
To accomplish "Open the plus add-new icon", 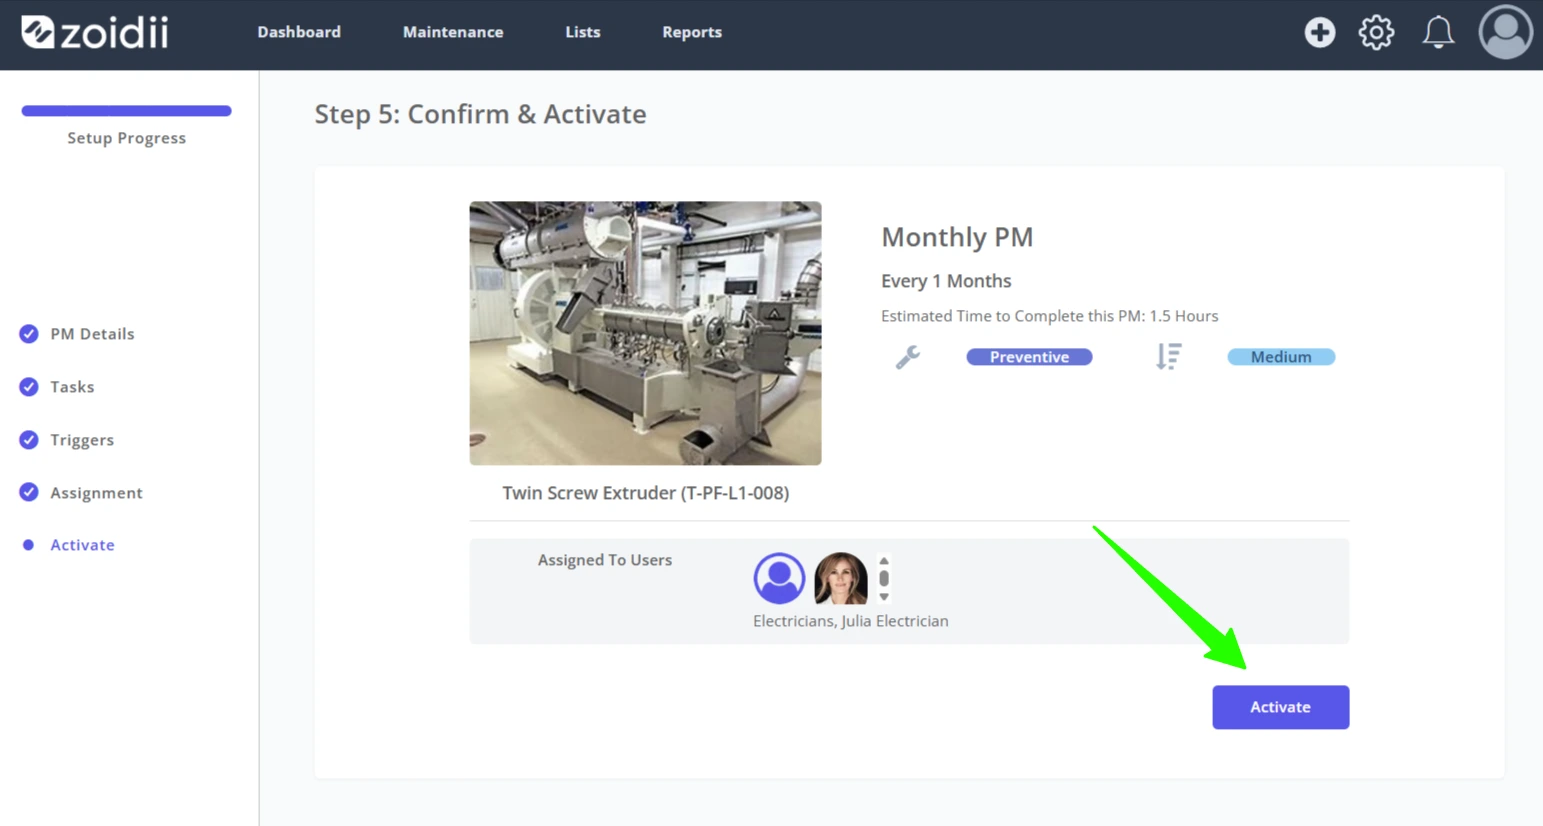I will pyautogui.click(x=1319, y=32).
